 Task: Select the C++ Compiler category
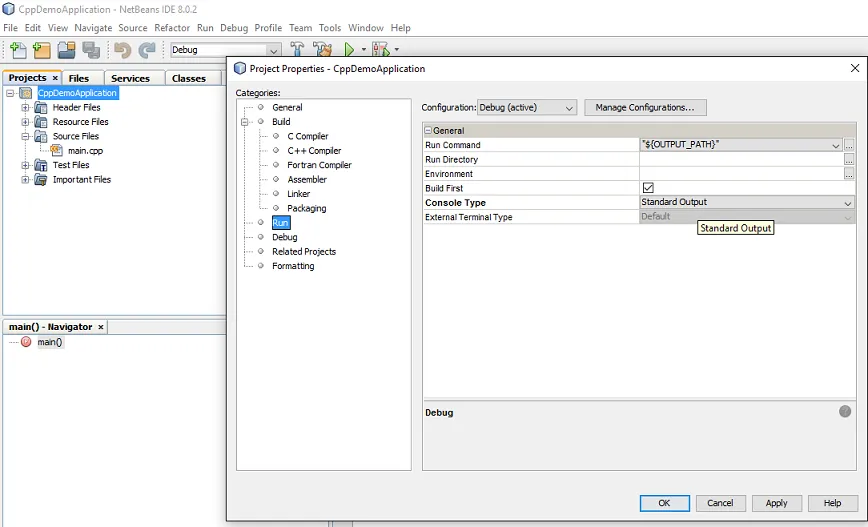(x=314, y=151)
